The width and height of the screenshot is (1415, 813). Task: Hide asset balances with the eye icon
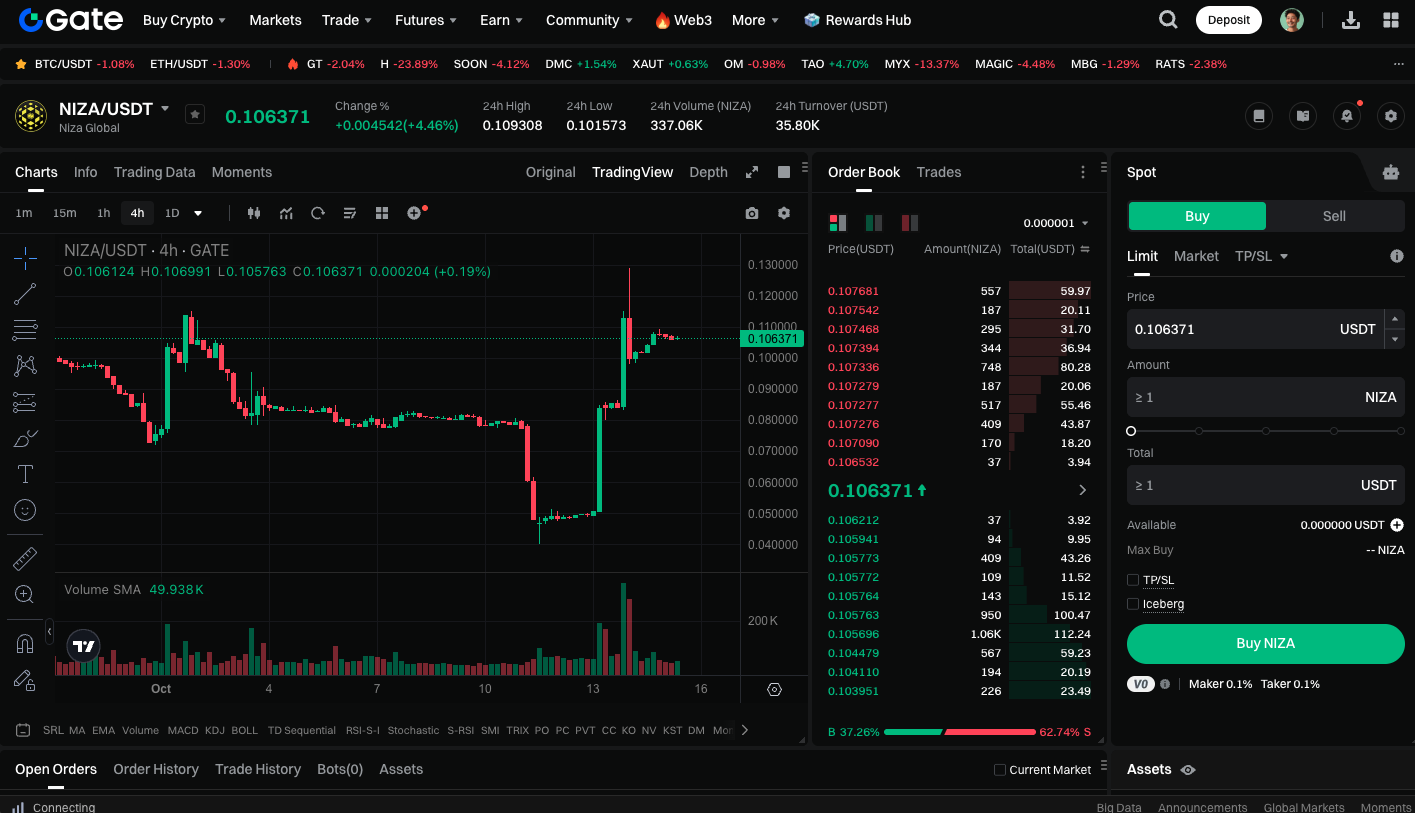click(x=1188, y=770)
